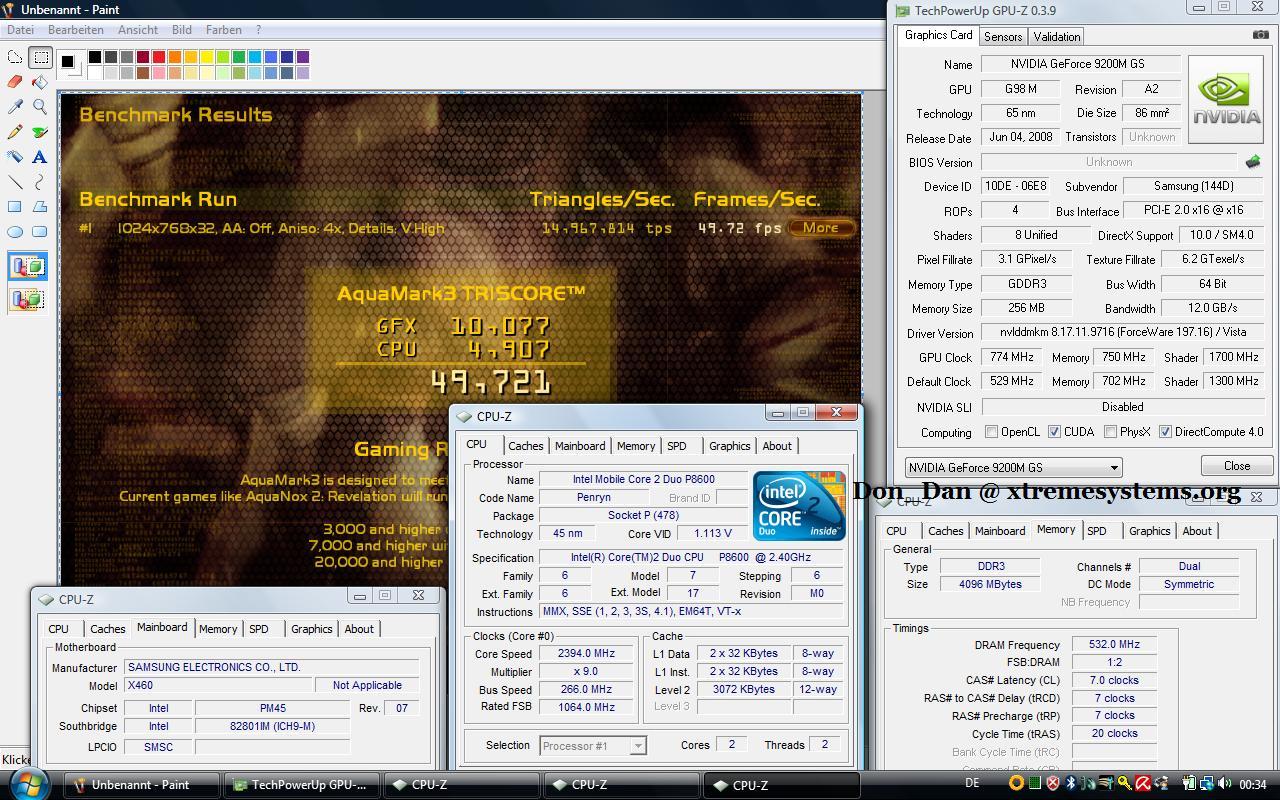Choose opaque selection mode option in Paint
The width and height of the screenshot is (1280, 800).
tap(28, 267)
